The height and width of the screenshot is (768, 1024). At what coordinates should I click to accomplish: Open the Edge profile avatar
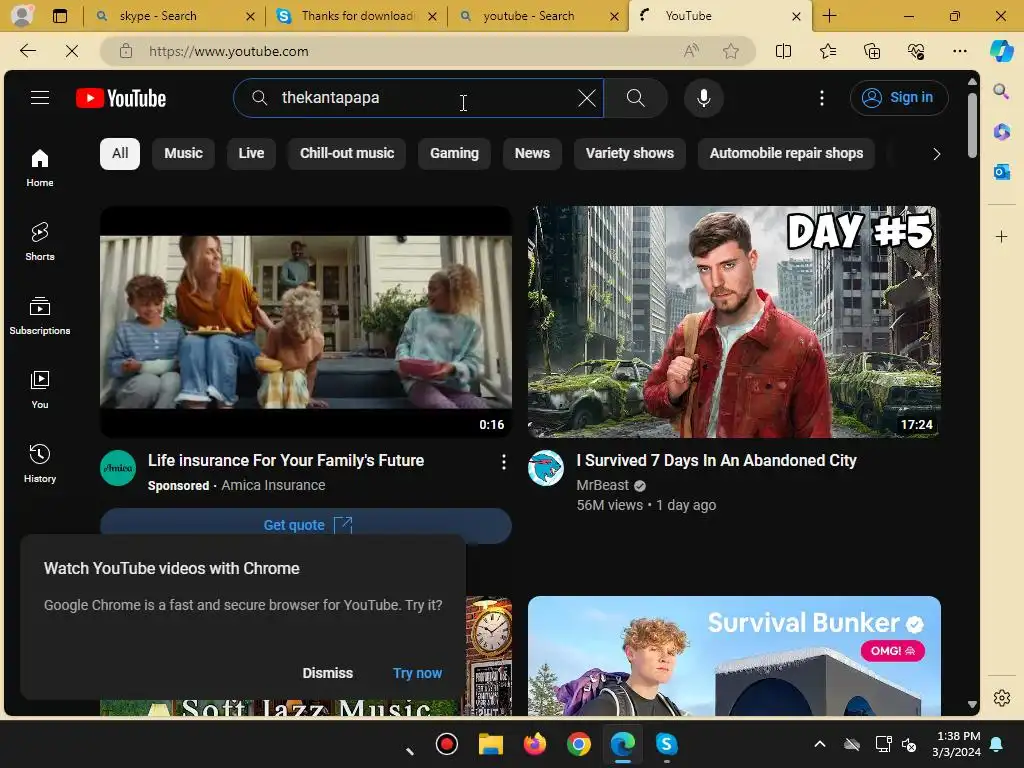pyautogui.click(x=22, y=16)
